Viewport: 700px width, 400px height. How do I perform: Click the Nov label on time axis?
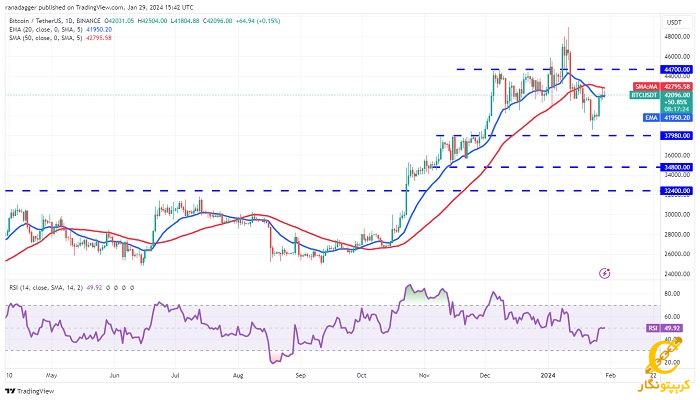424,375
